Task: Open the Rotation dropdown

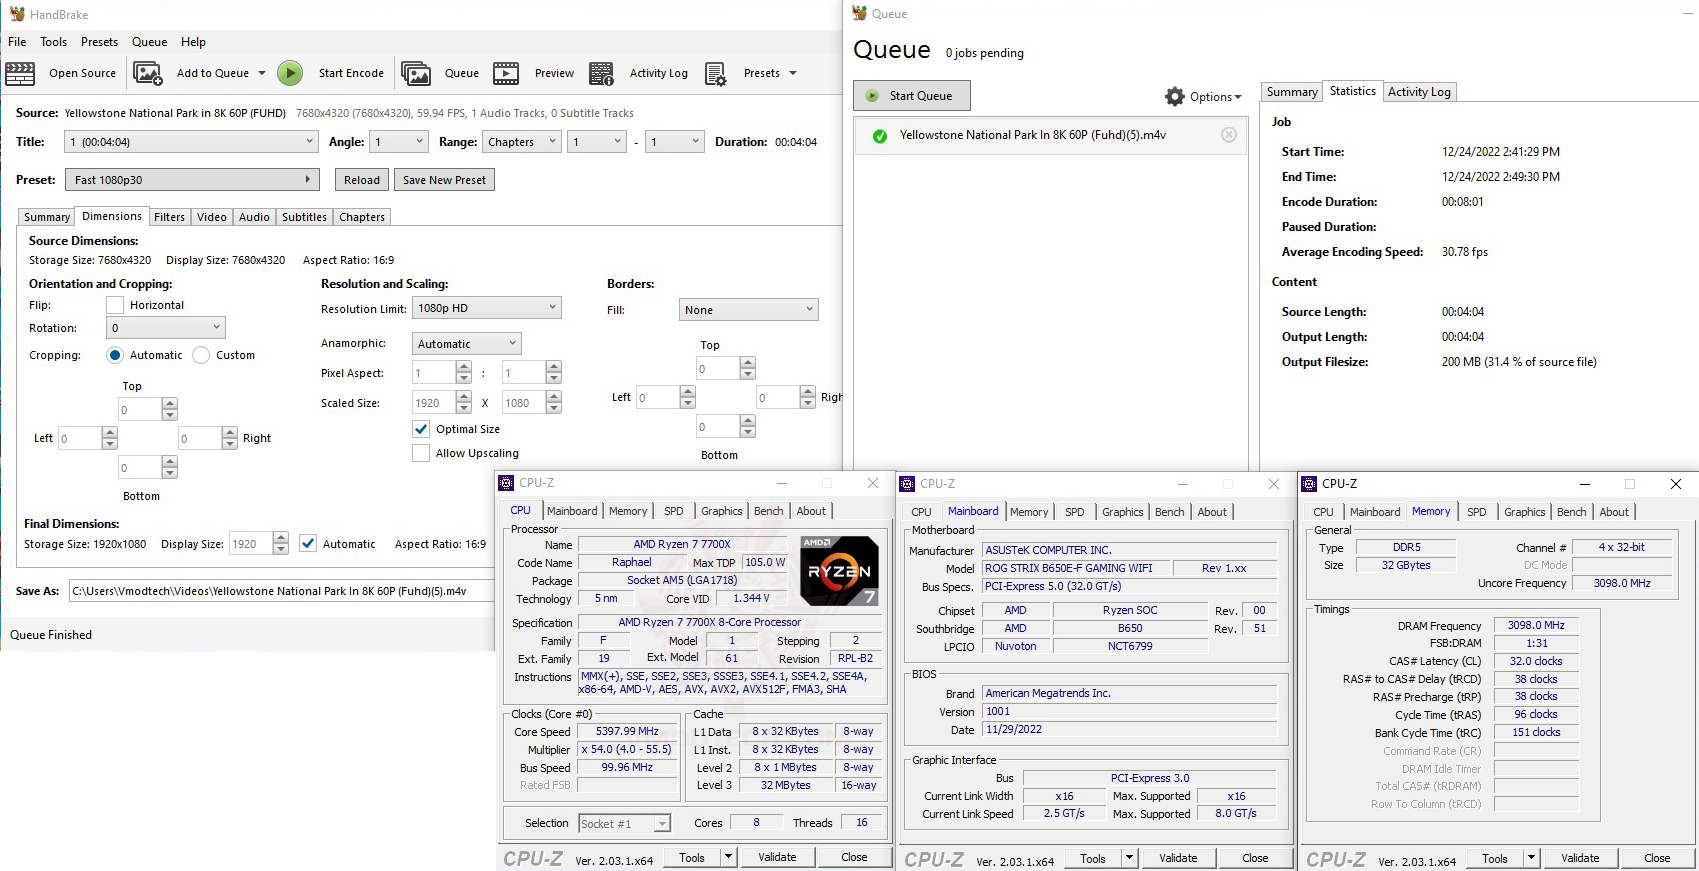Action: 166,328
